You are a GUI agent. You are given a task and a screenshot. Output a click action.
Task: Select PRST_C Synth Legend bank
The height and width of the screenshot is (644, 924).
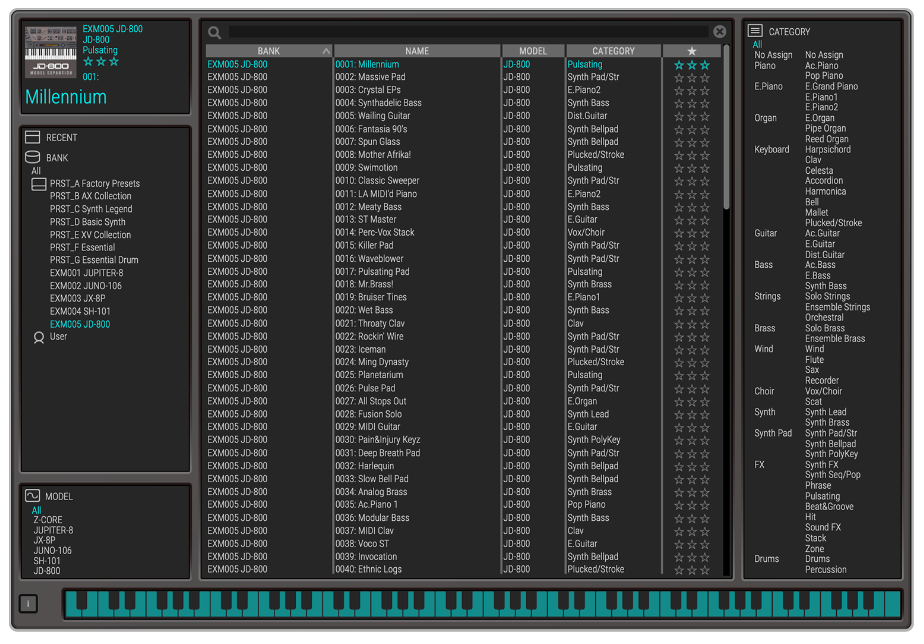coord(91,209)
